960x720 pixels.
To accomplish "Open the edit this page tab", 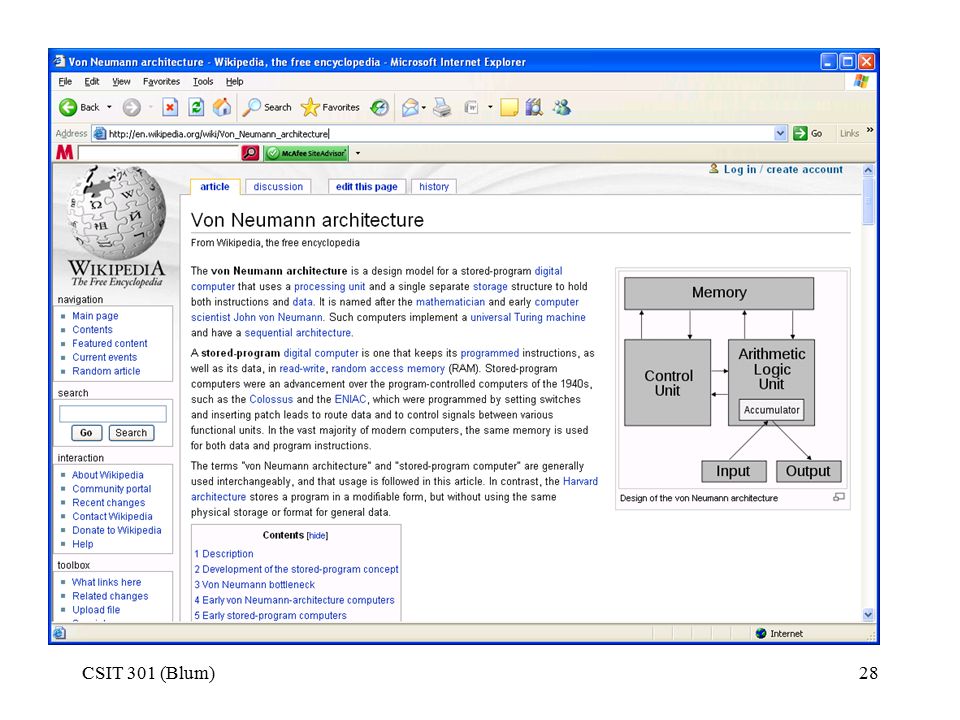I will click(x=366, y=187).
